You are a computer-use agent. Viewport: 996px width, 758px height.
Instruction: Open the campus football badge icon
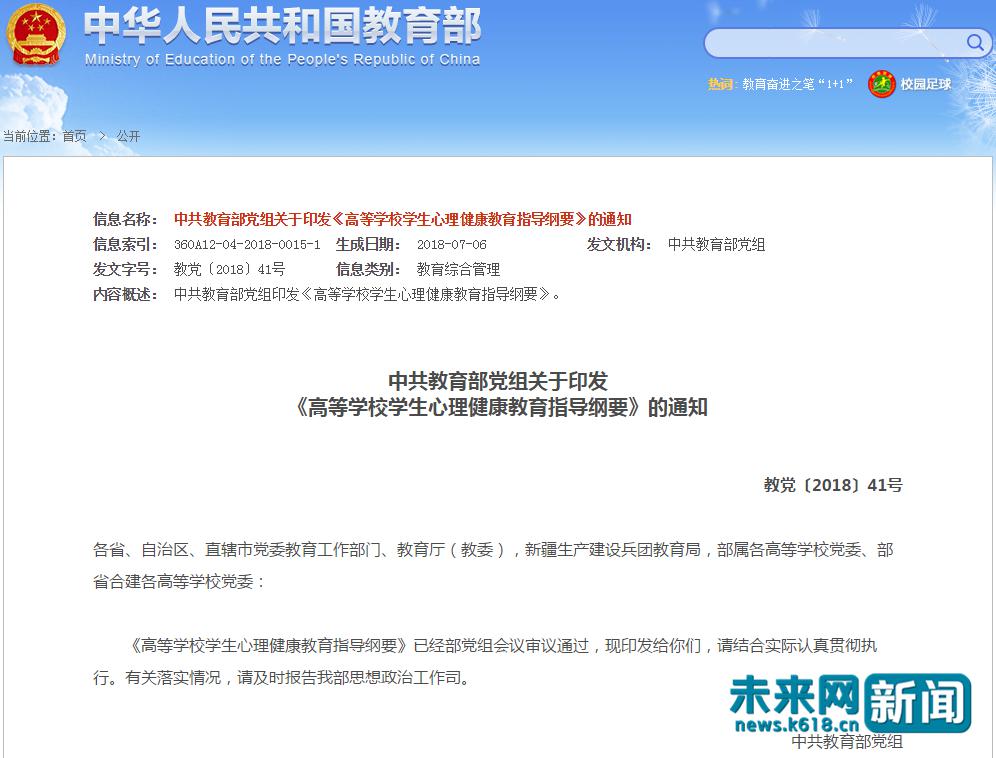coord(881,84)
